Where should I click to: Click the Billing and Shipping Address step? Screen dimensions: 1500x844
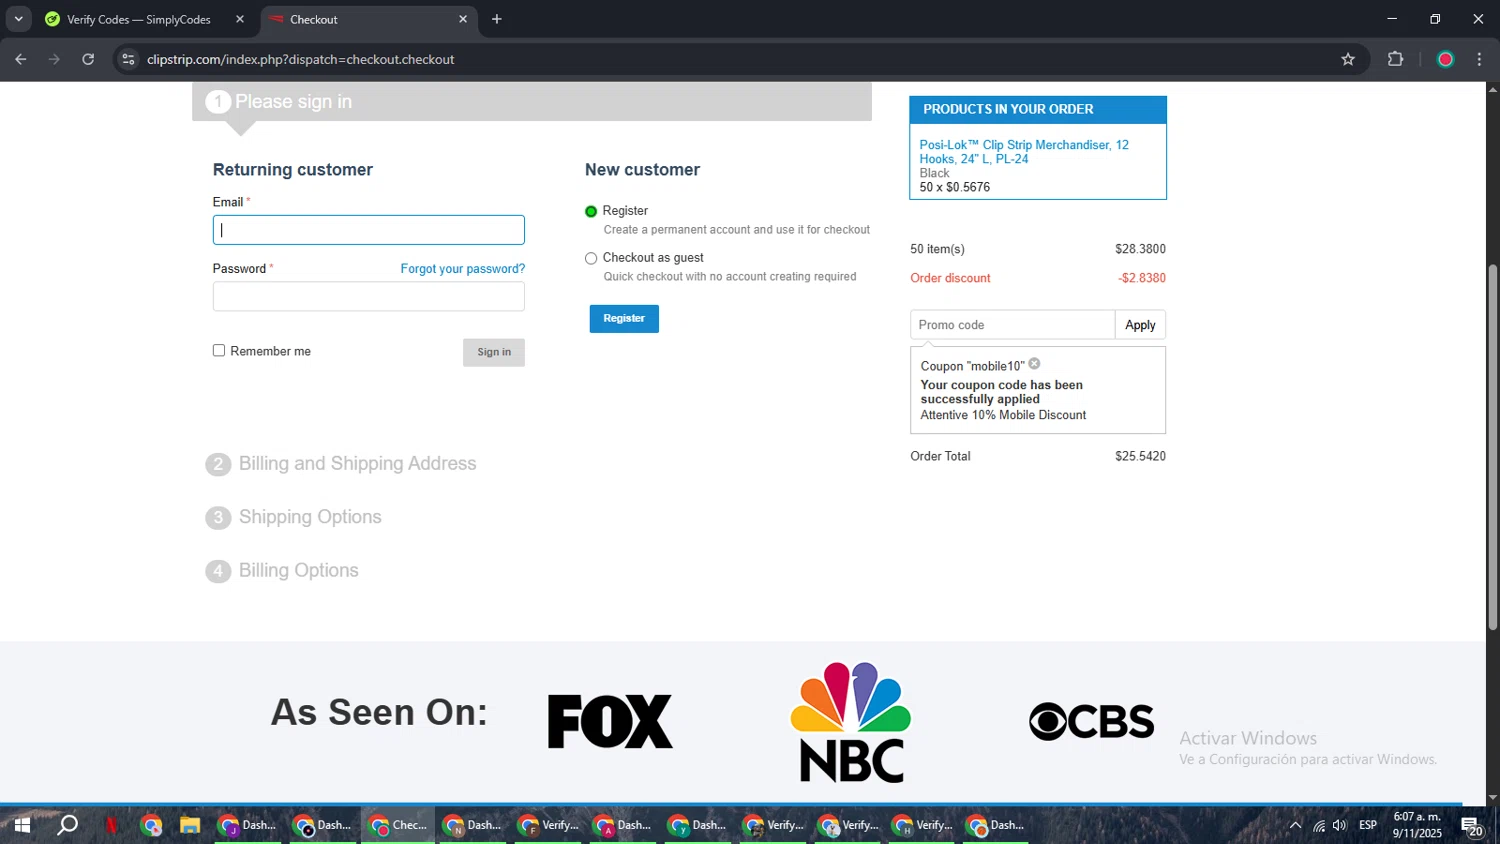point(357,464)
